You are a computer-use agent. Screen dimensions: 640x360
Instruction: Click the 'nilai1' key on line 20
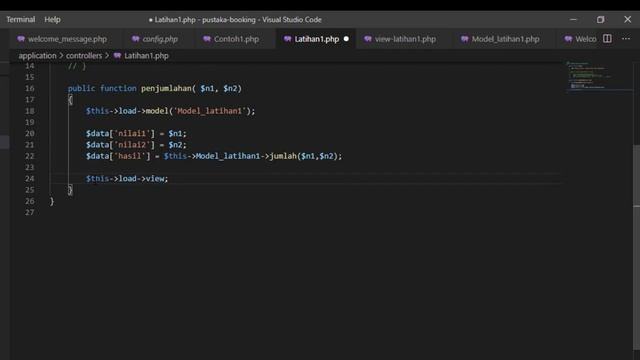click(132, 133)
